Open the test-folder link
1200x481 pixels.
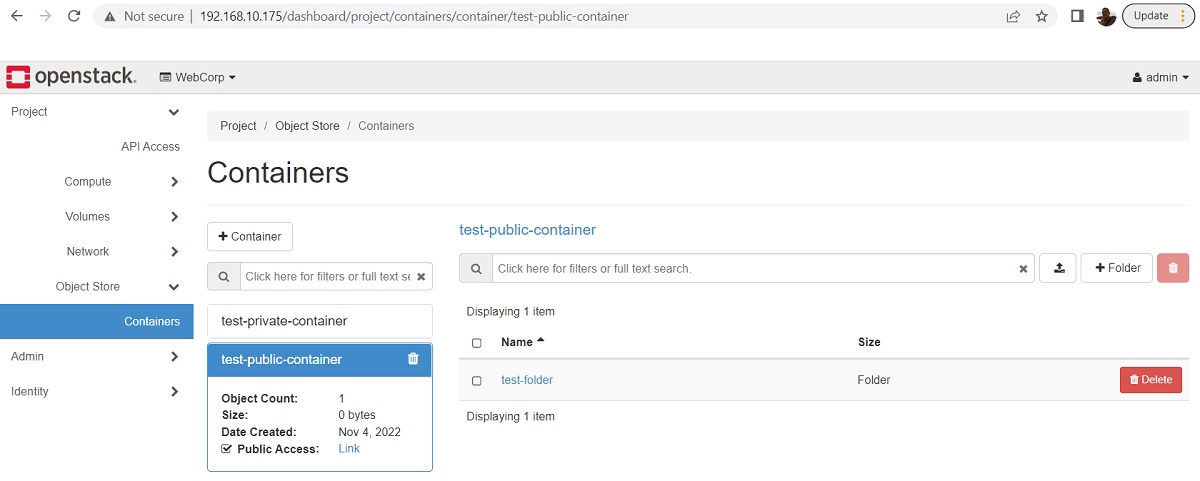click(x=527, y=380)
